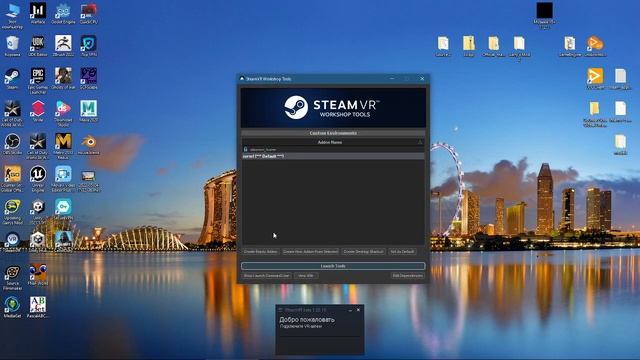640x360 pixels.
Task: Select the orange M Mudbox shortcut
Action: [63, 146]
